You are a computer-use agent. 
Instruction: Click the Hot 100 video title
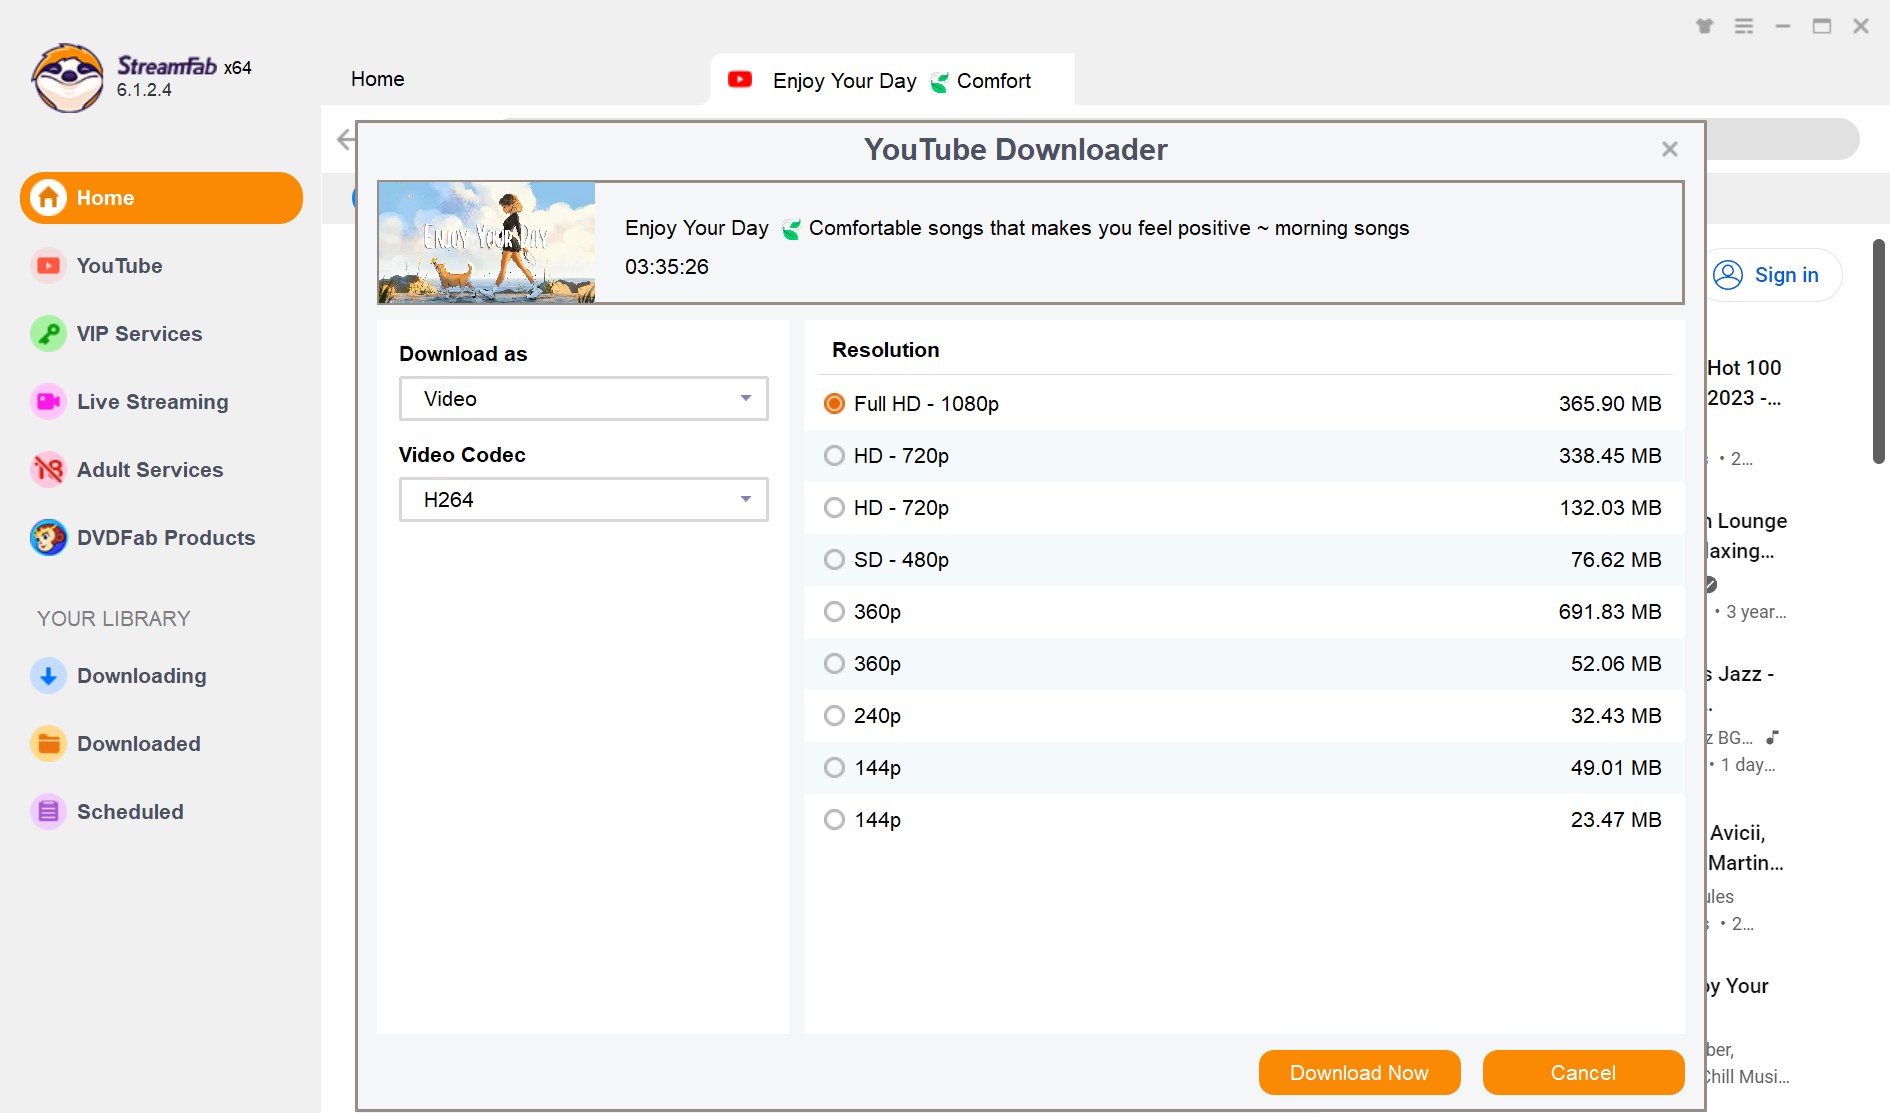pyautogui.click(x=1744, y=383)
